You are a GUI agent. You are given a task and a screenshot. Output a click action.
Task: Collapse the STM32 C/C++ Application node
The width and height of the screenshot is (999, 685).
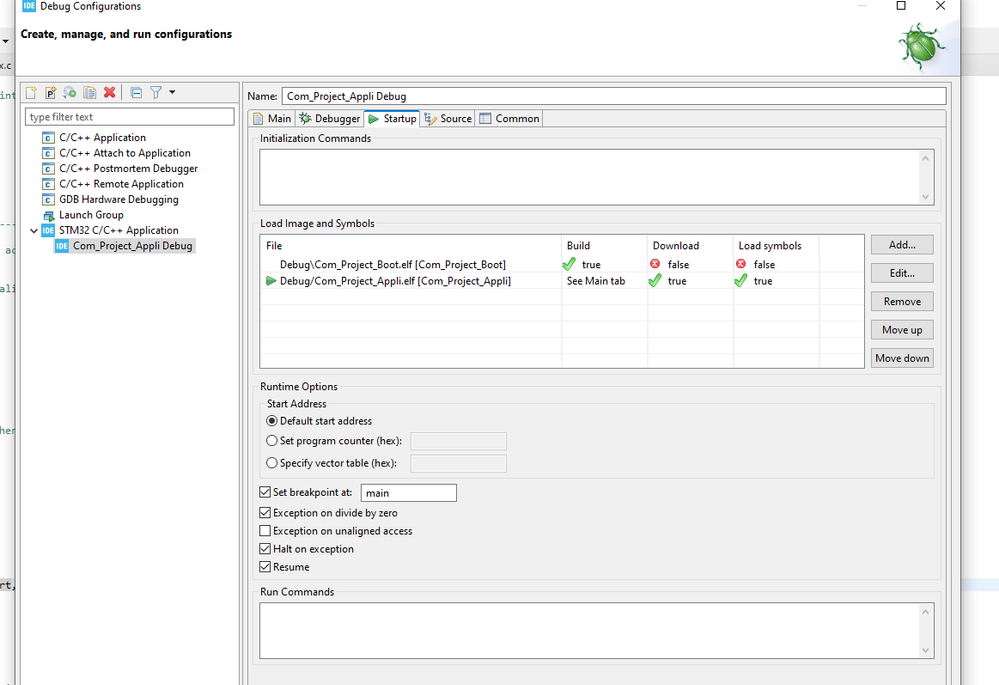pyautogui.click(x=34, y=230)
